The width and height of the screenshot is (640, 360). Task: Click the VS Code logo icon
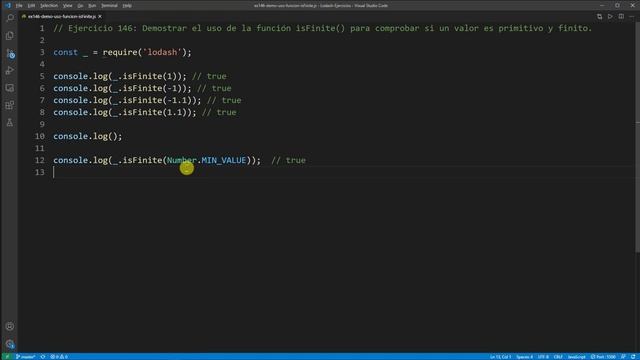click(x=8, y=5)
